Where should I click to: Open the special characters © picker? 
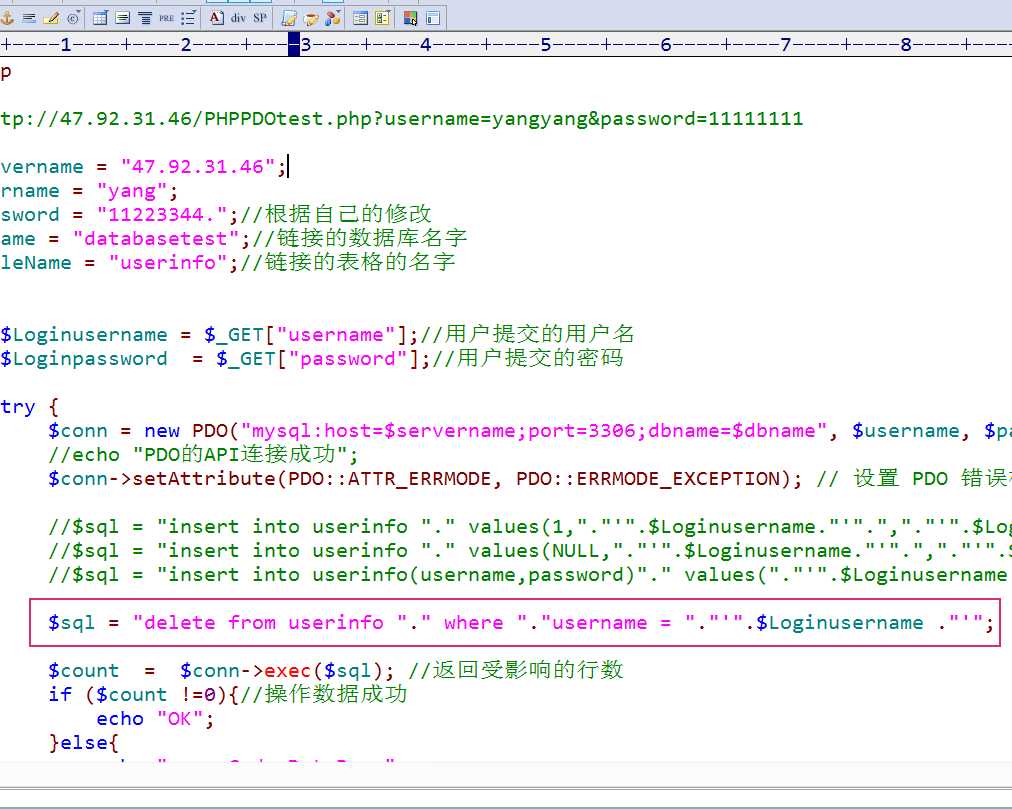click(x=73, y=18)
